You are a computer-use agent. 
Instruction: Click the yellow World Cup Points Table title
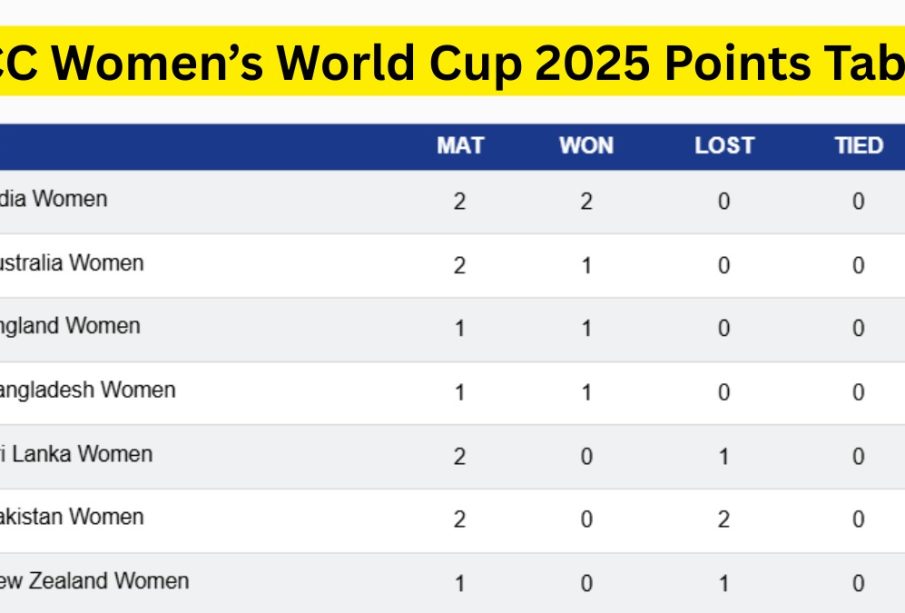452,62
